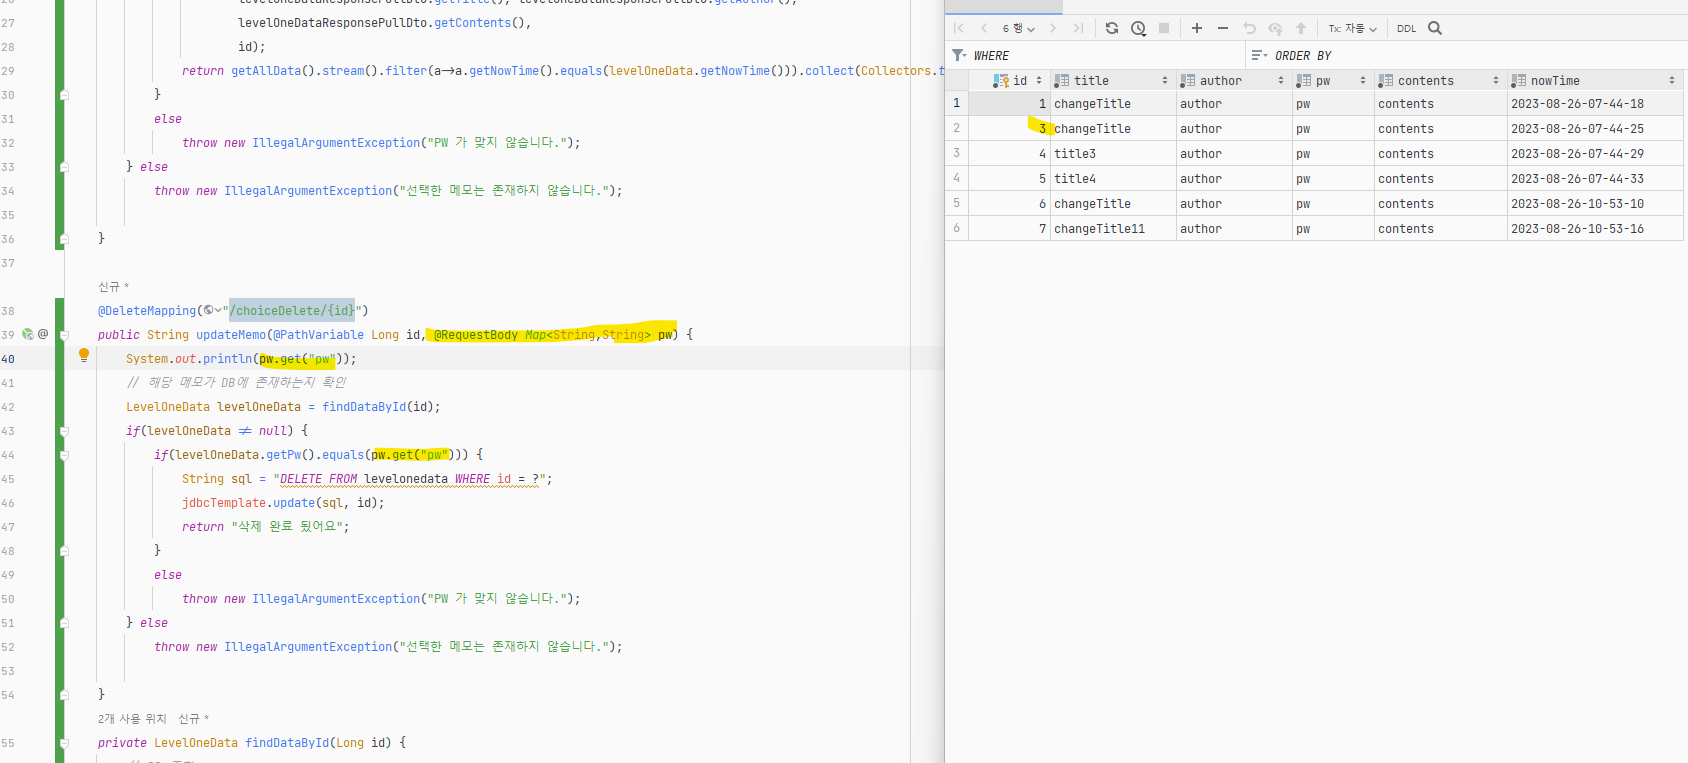
Task: Toggle sort arrows on id column
Action: (1039, 80)
